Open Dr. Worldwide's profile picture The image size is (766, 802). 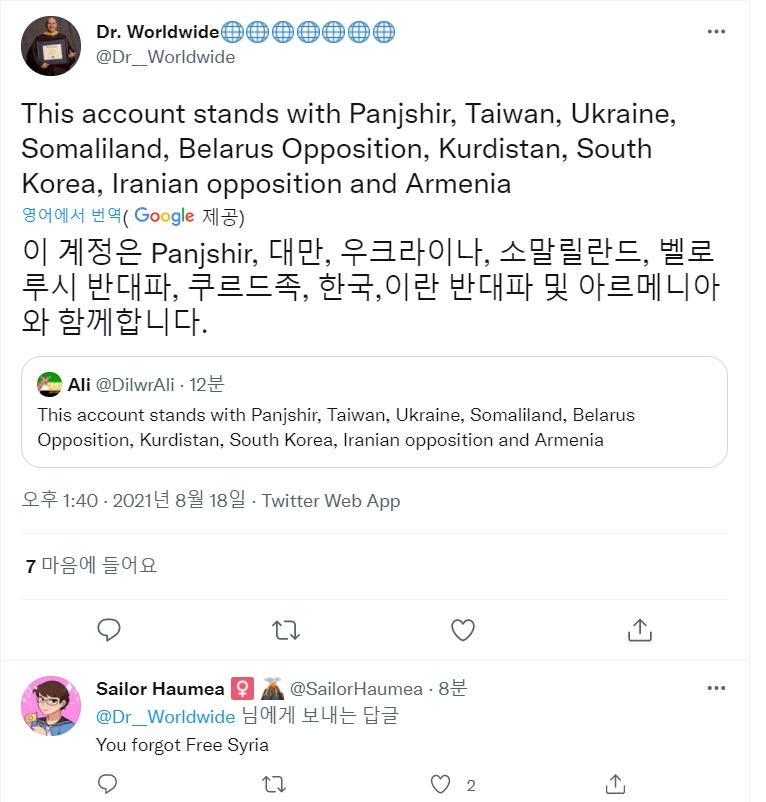(x=51, y=45)
